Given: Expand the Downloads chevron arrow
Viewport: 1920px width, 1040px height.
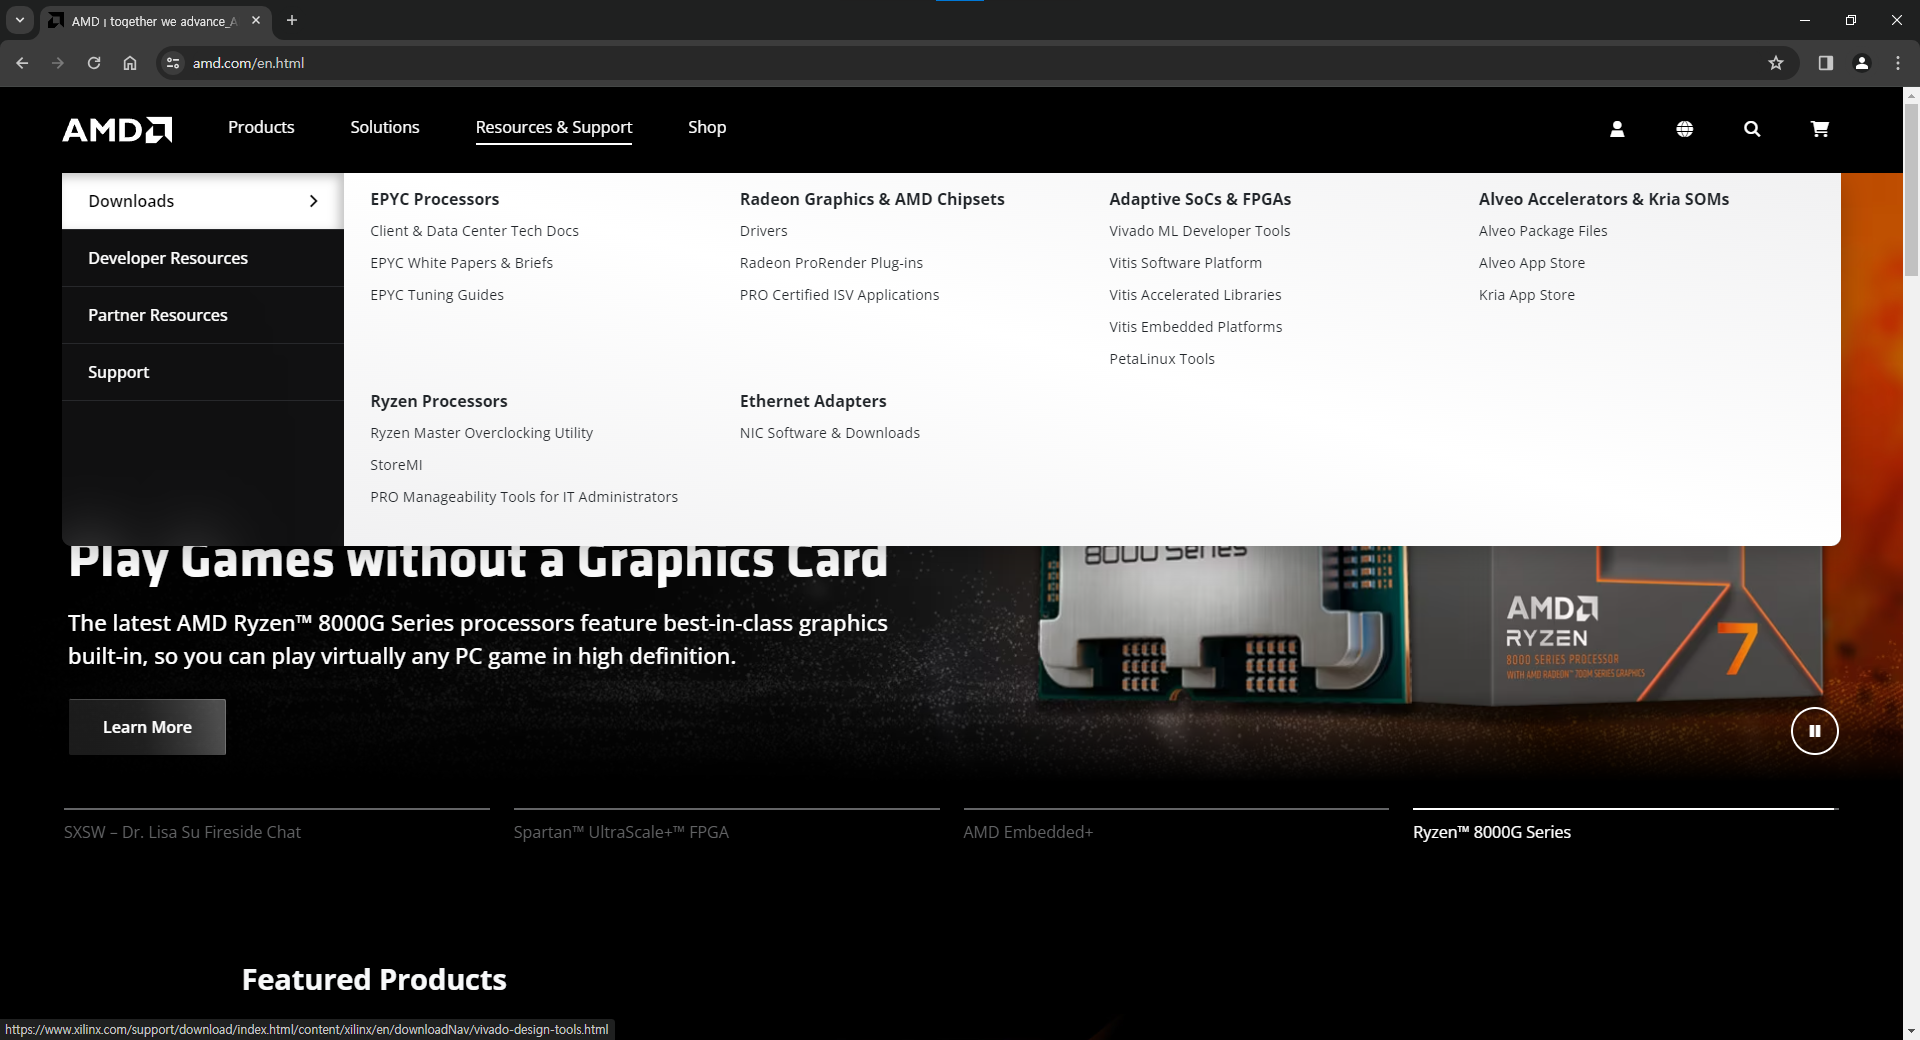Looking at the screenshot, I should (x=314, y=201).
